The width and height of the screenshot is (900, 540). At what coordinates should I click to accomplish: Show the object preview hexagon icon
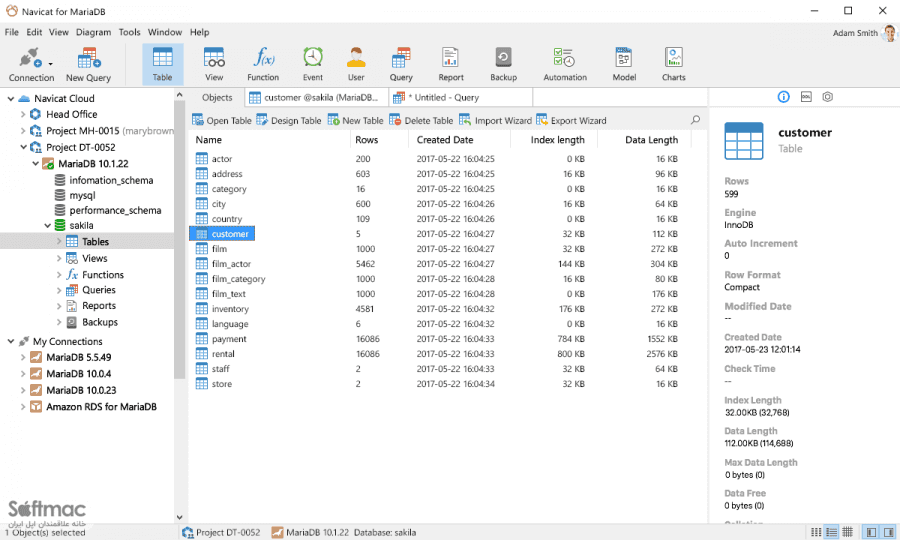tap(827, 97)
